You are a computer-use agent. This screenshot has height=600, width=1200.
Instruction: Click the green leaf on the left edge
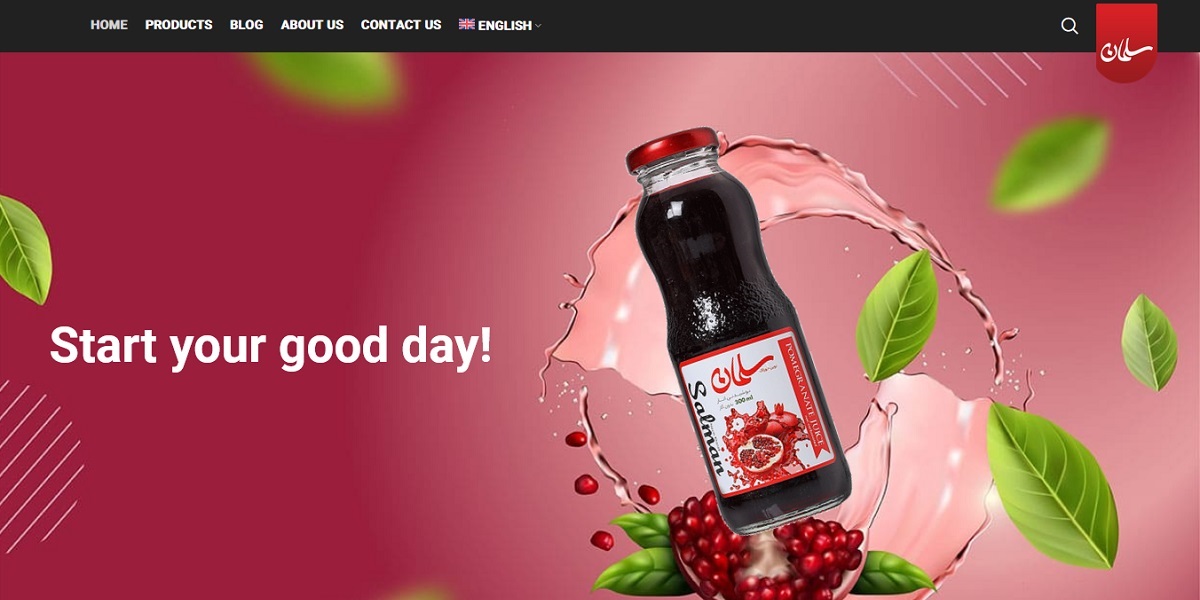coord(24,249)
